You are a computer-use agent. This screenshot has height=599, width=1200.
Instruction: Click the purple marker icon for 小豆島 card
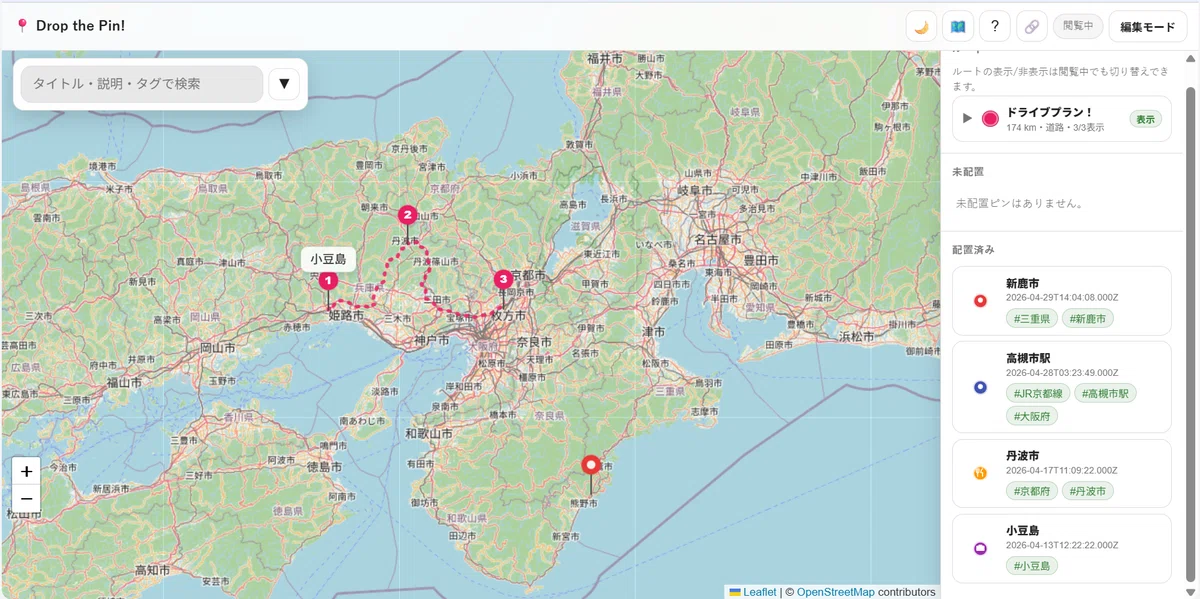coord(980,548)
